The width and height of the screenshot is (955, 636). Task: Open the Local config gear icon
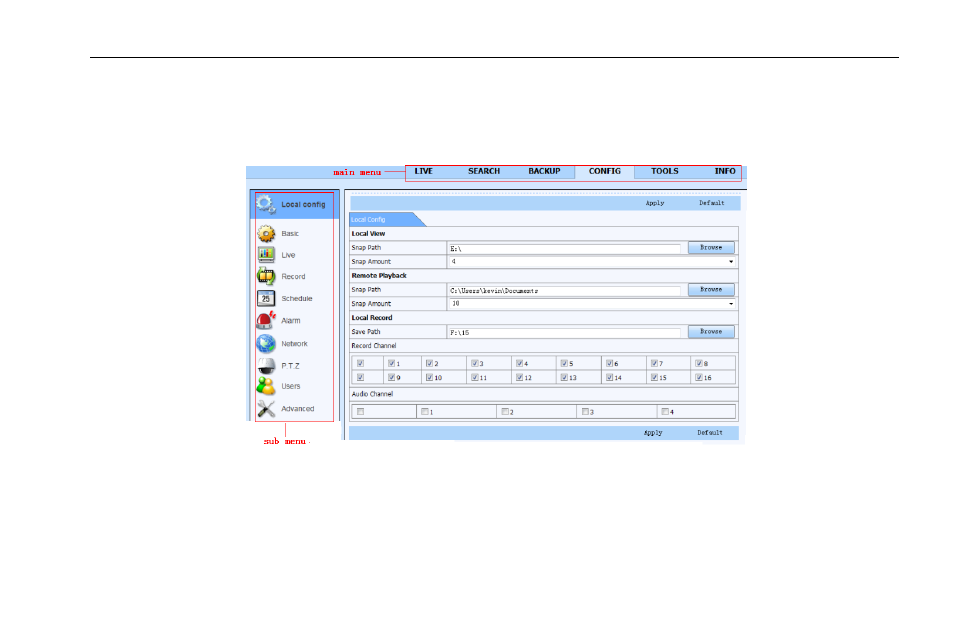[x=266, y=204]
